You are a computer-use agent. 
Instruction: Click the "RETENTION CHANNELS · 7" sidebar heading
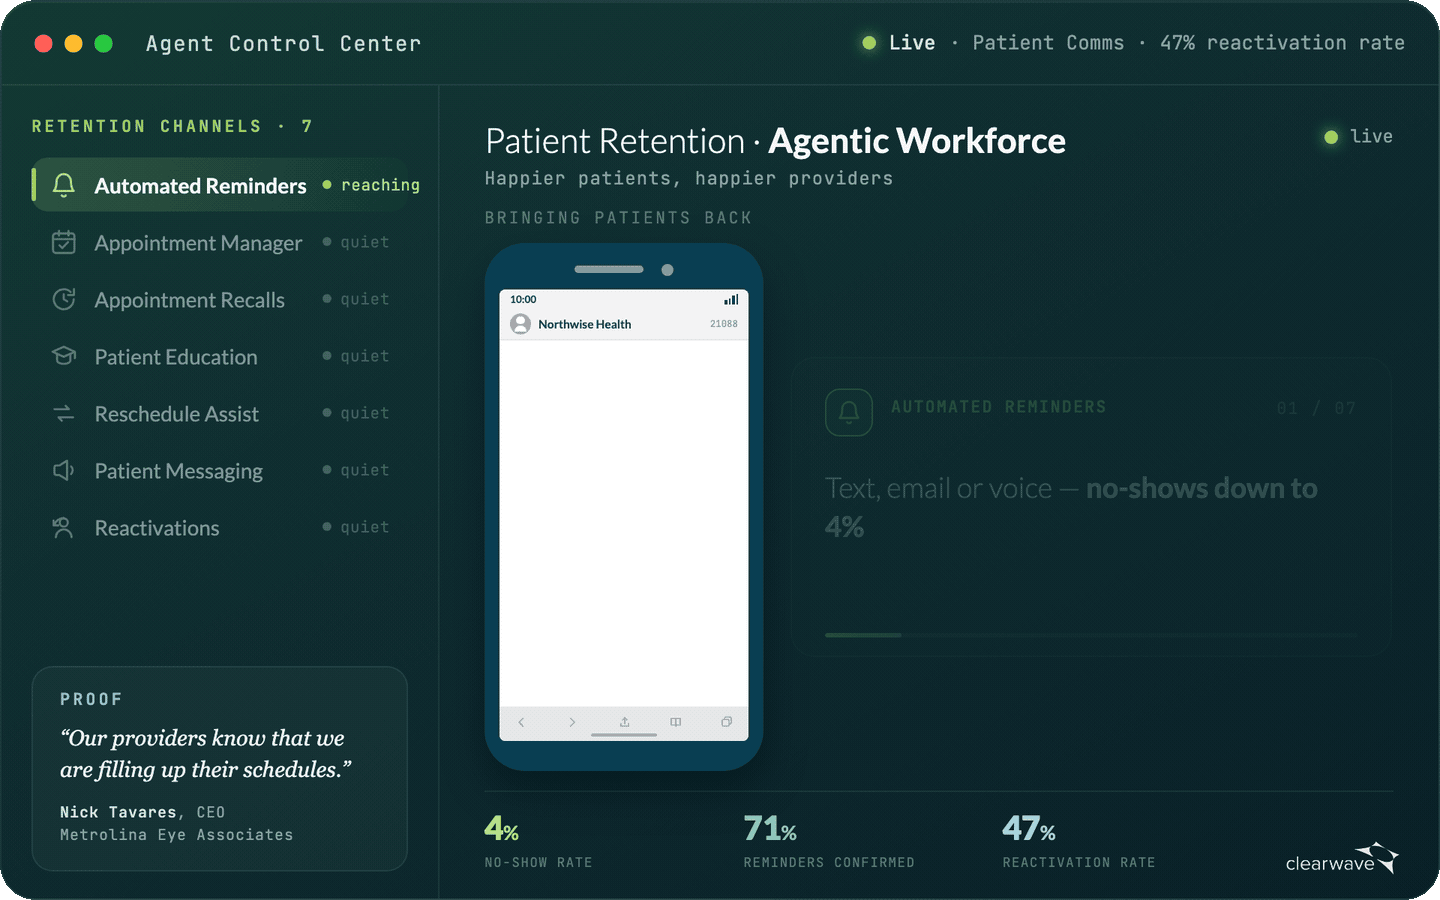click(172, 126)
